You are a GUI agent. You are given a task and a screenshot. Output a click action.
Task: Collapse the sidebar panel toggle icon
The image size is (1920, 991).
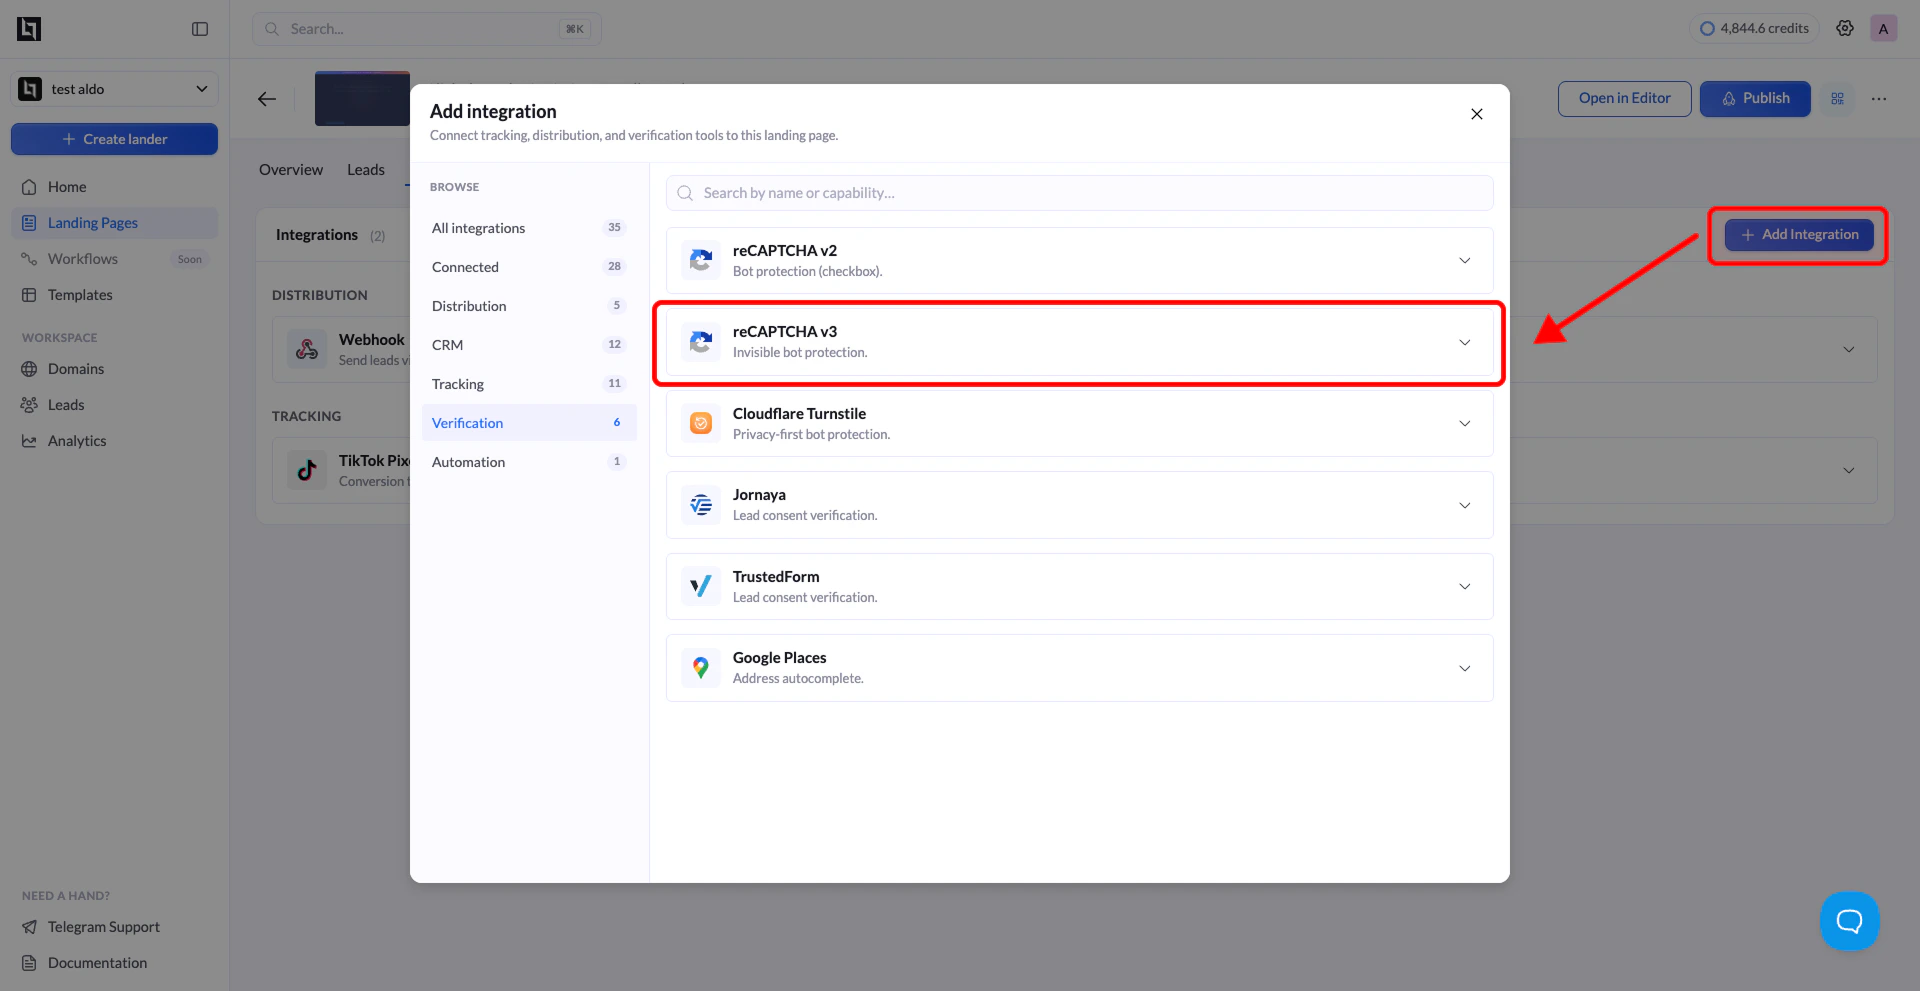coord(200,29)
